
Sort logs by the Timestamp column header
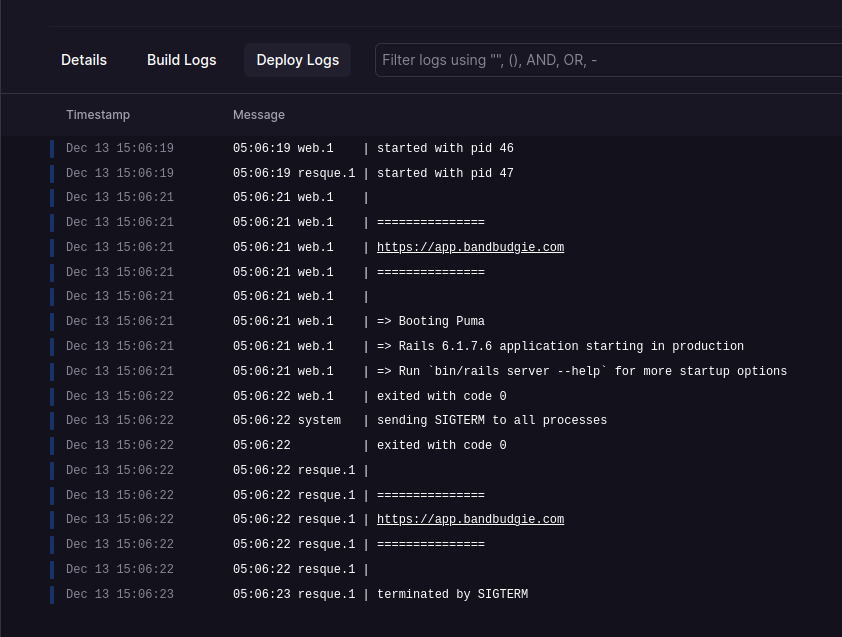[98, 114]
